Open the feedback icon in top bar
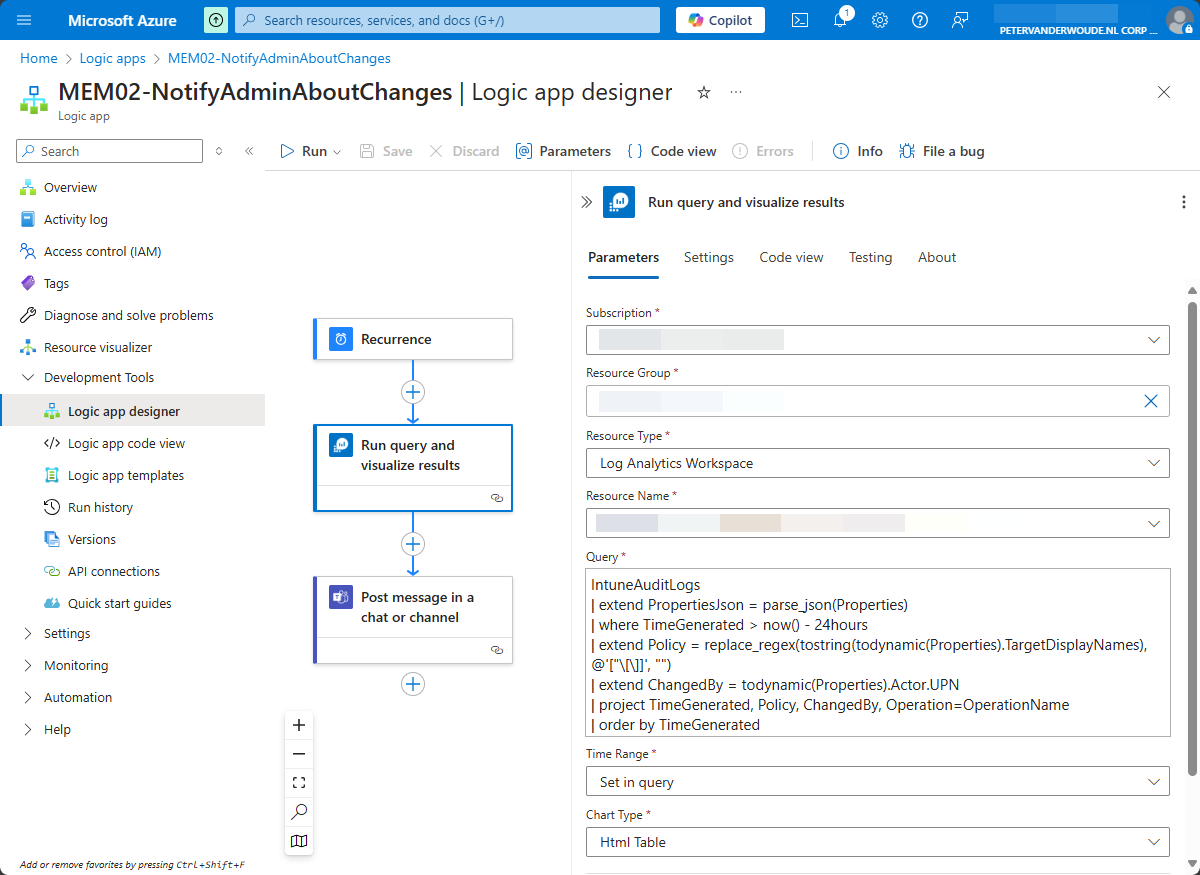The width and height of the screenshot is (1200, 875). (960, 20)
